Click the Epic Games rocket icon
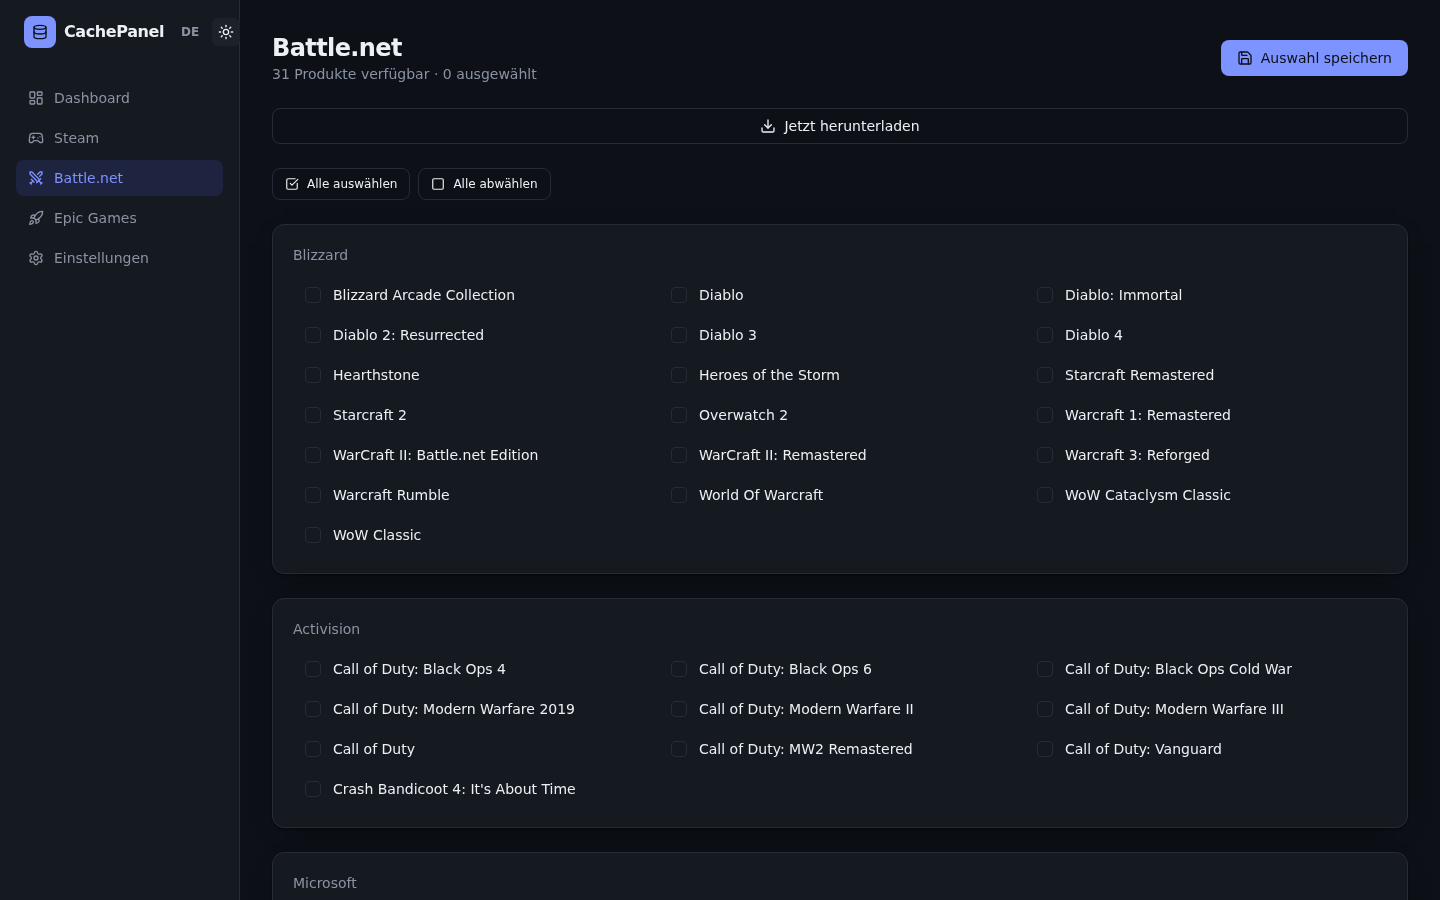Viewport: 1440px width, 900px height. pyautogui.click(x=36, y=218)
